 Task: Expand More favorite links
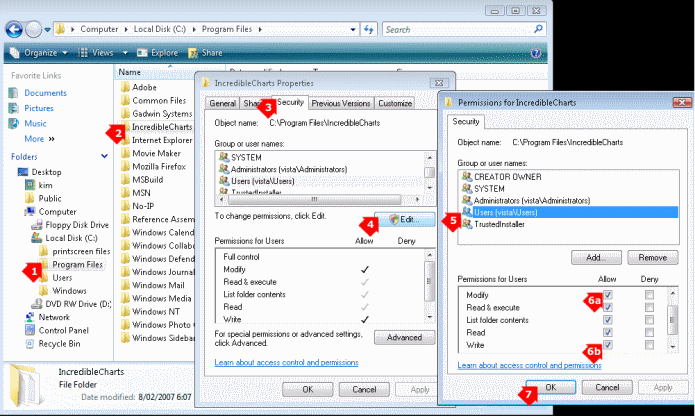point(39,139)
